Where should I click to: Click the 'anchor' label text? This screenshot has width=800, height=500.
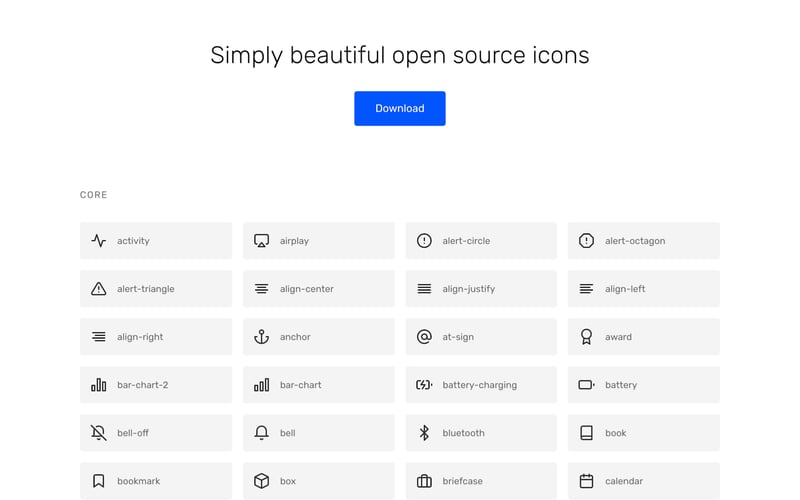[x=295, y=337]
